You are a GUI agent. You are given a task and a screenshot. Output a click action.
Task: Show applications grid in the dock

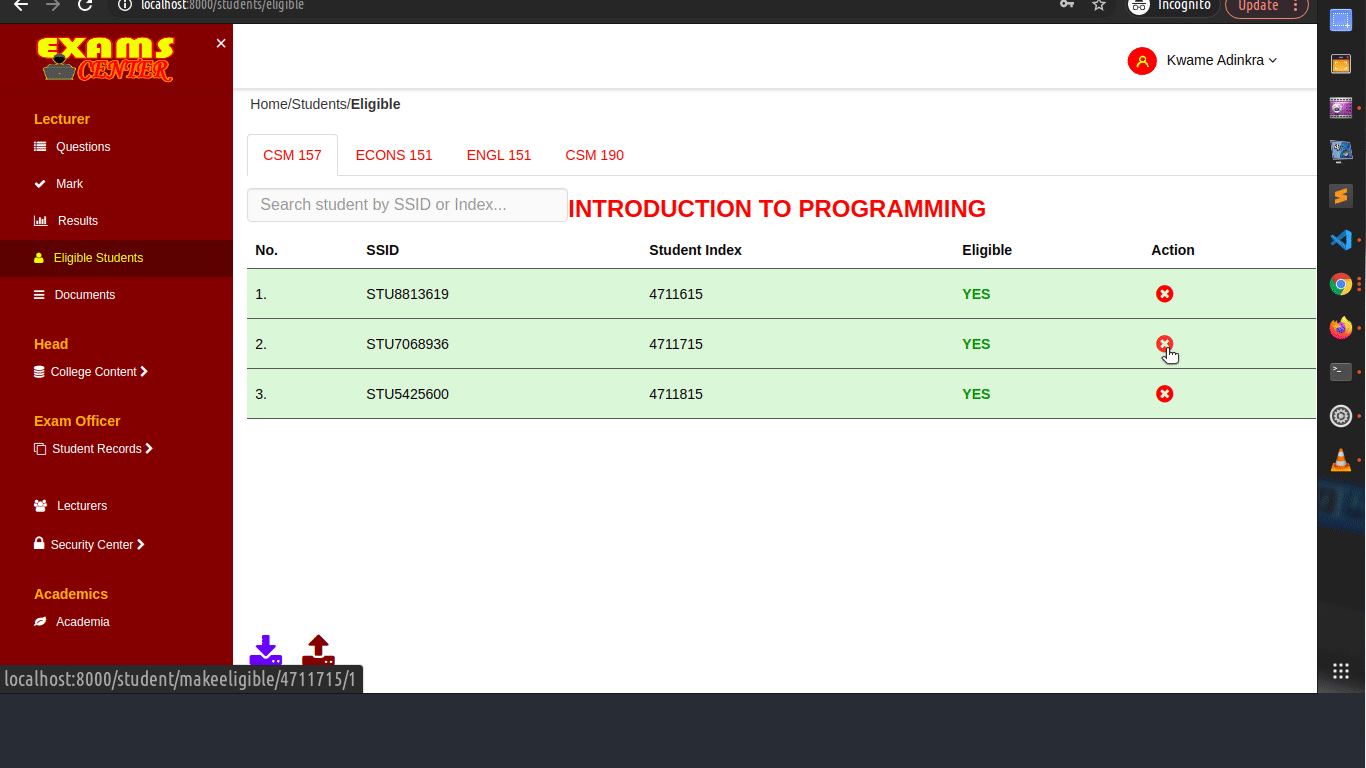[x=1341, y=671]
